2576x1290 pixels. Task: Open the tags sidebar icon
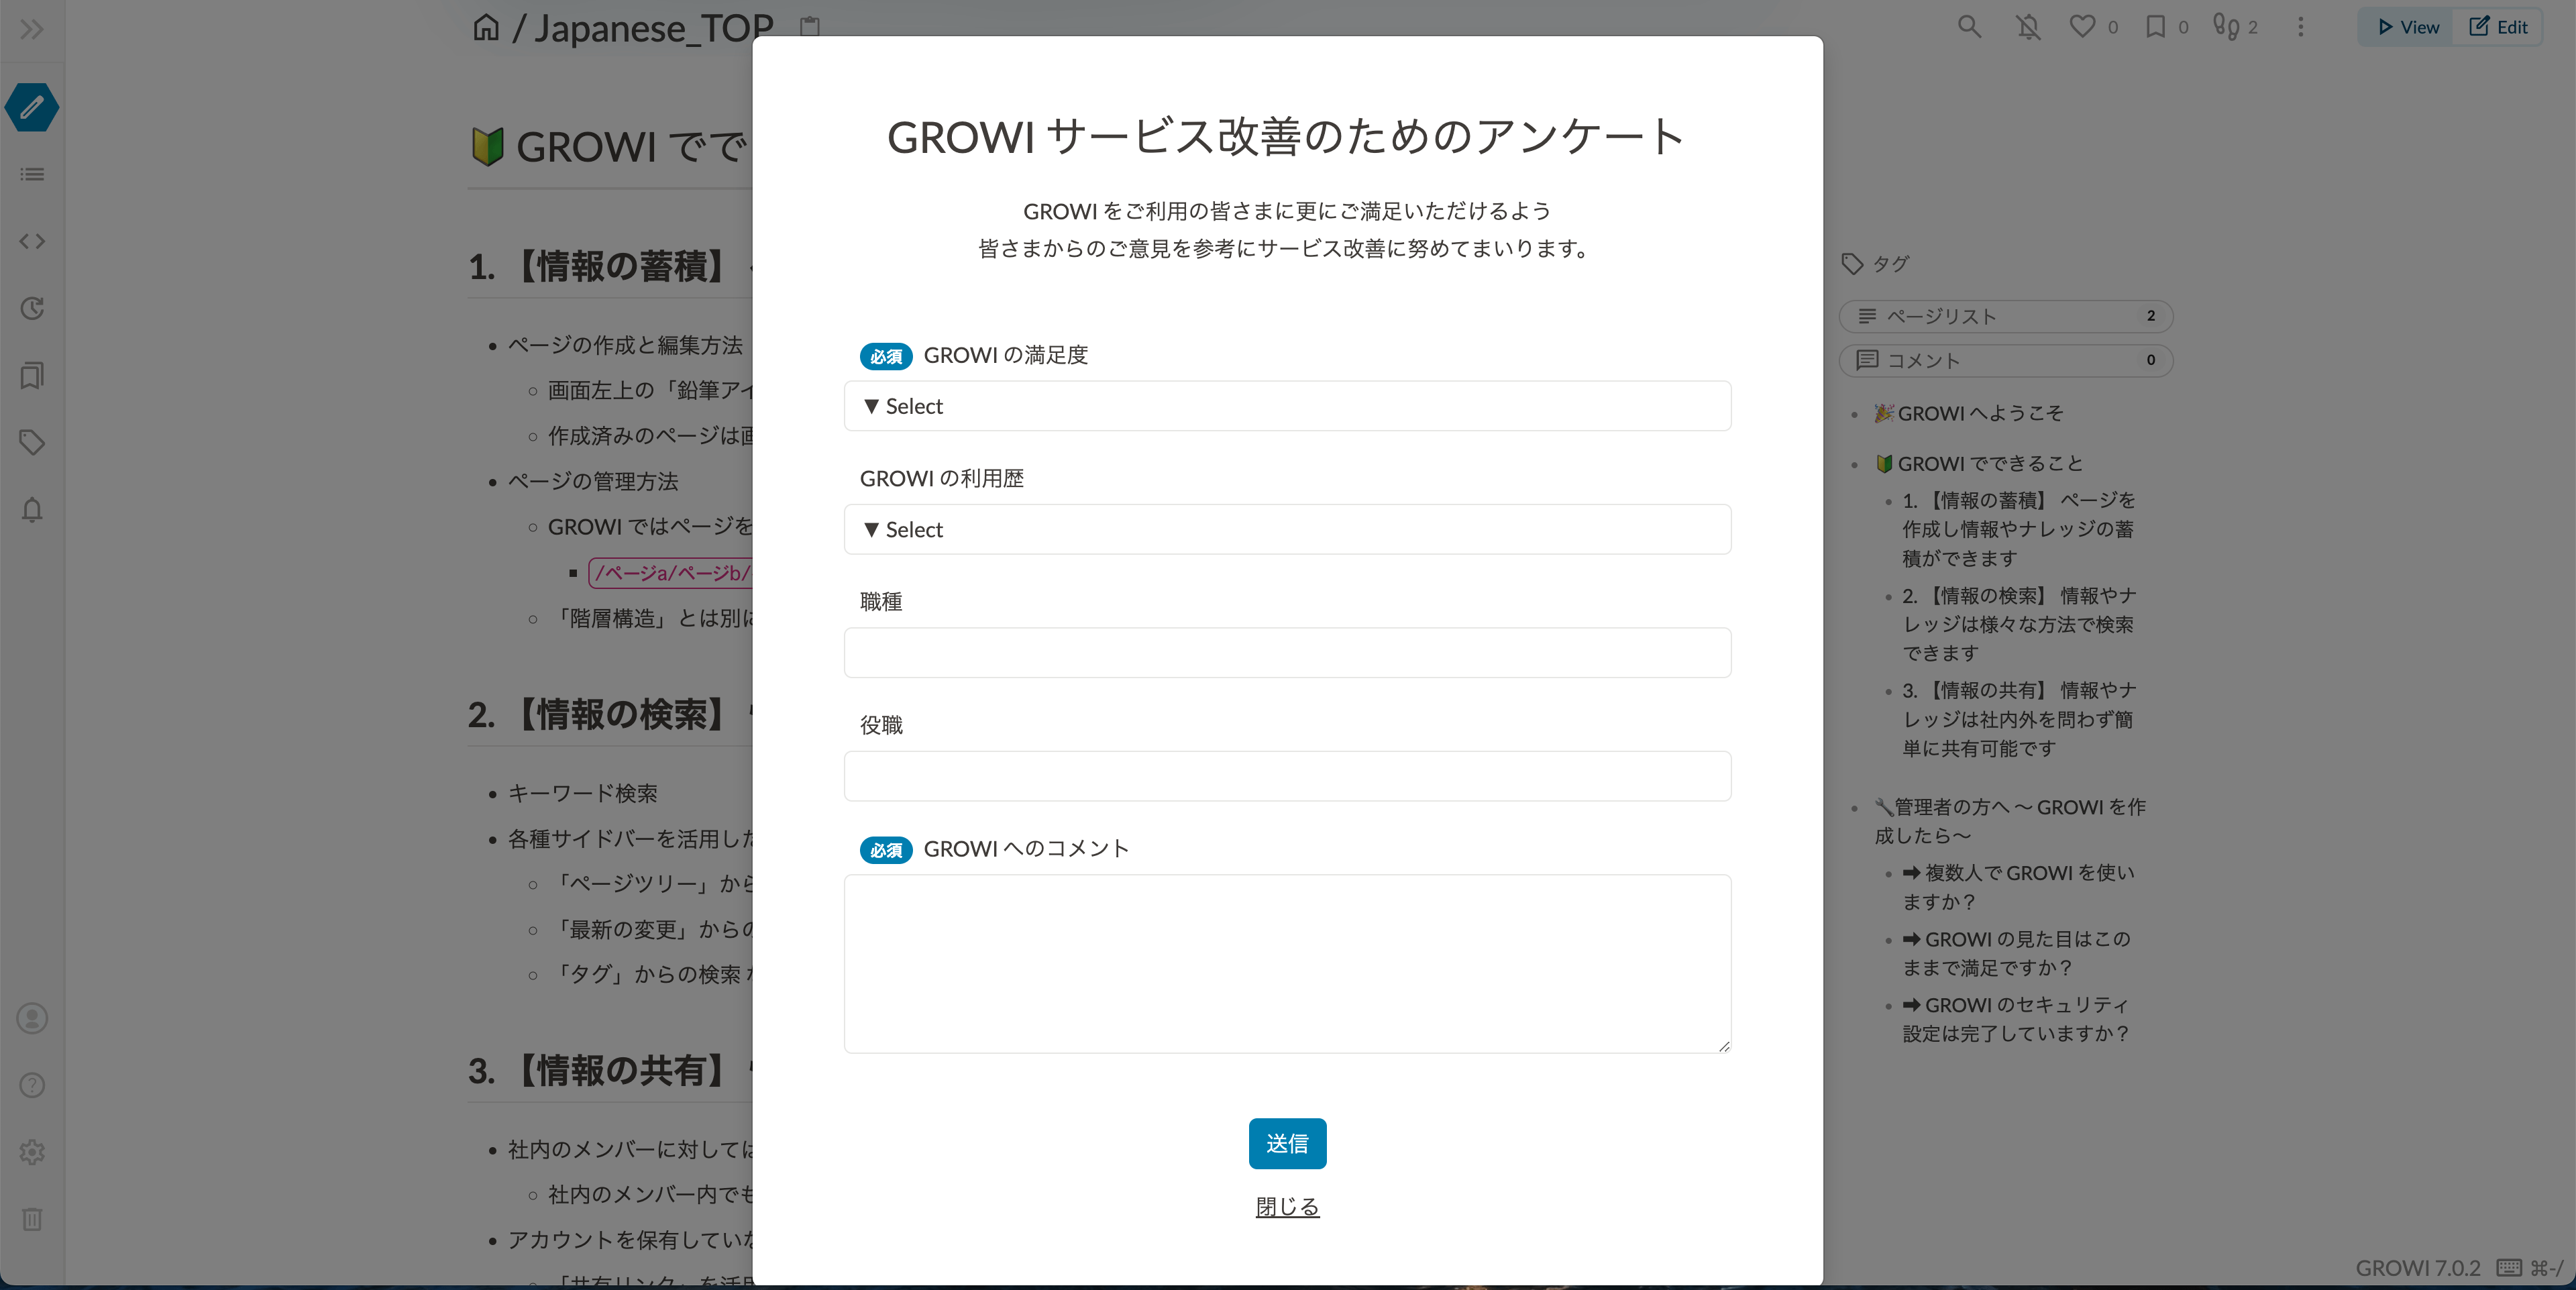(x=32, y=442)
